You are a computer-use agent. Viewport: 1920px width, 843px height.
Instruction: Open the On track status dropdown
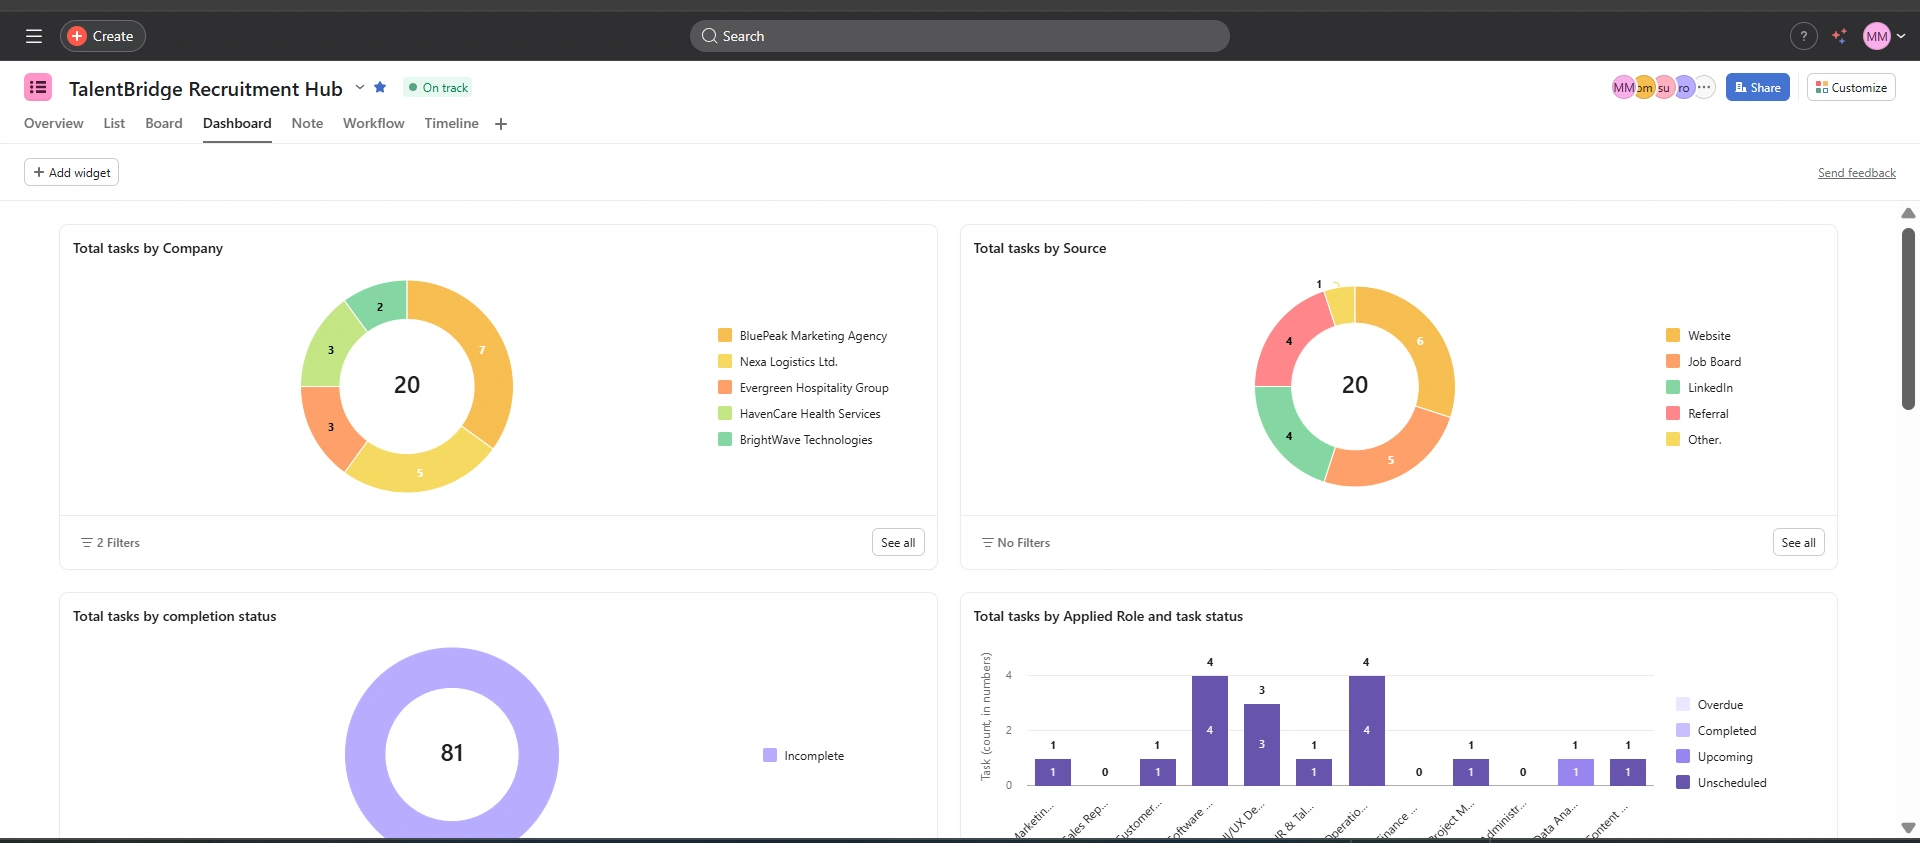[x=438, y=87]
